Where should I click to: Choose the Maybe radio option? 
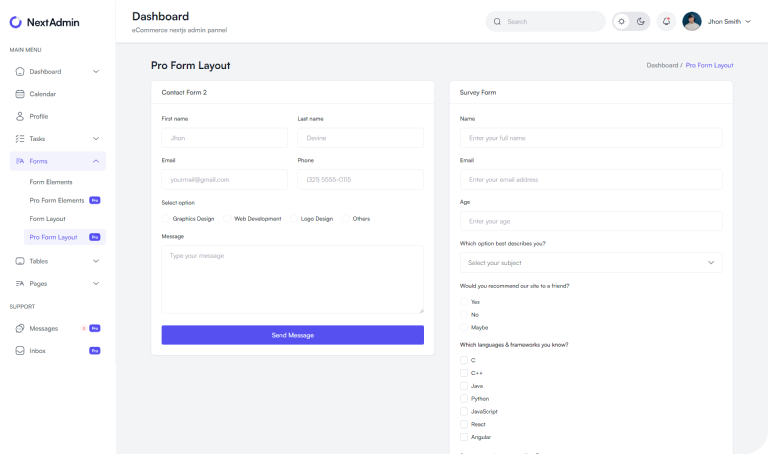tap(464, 327)
